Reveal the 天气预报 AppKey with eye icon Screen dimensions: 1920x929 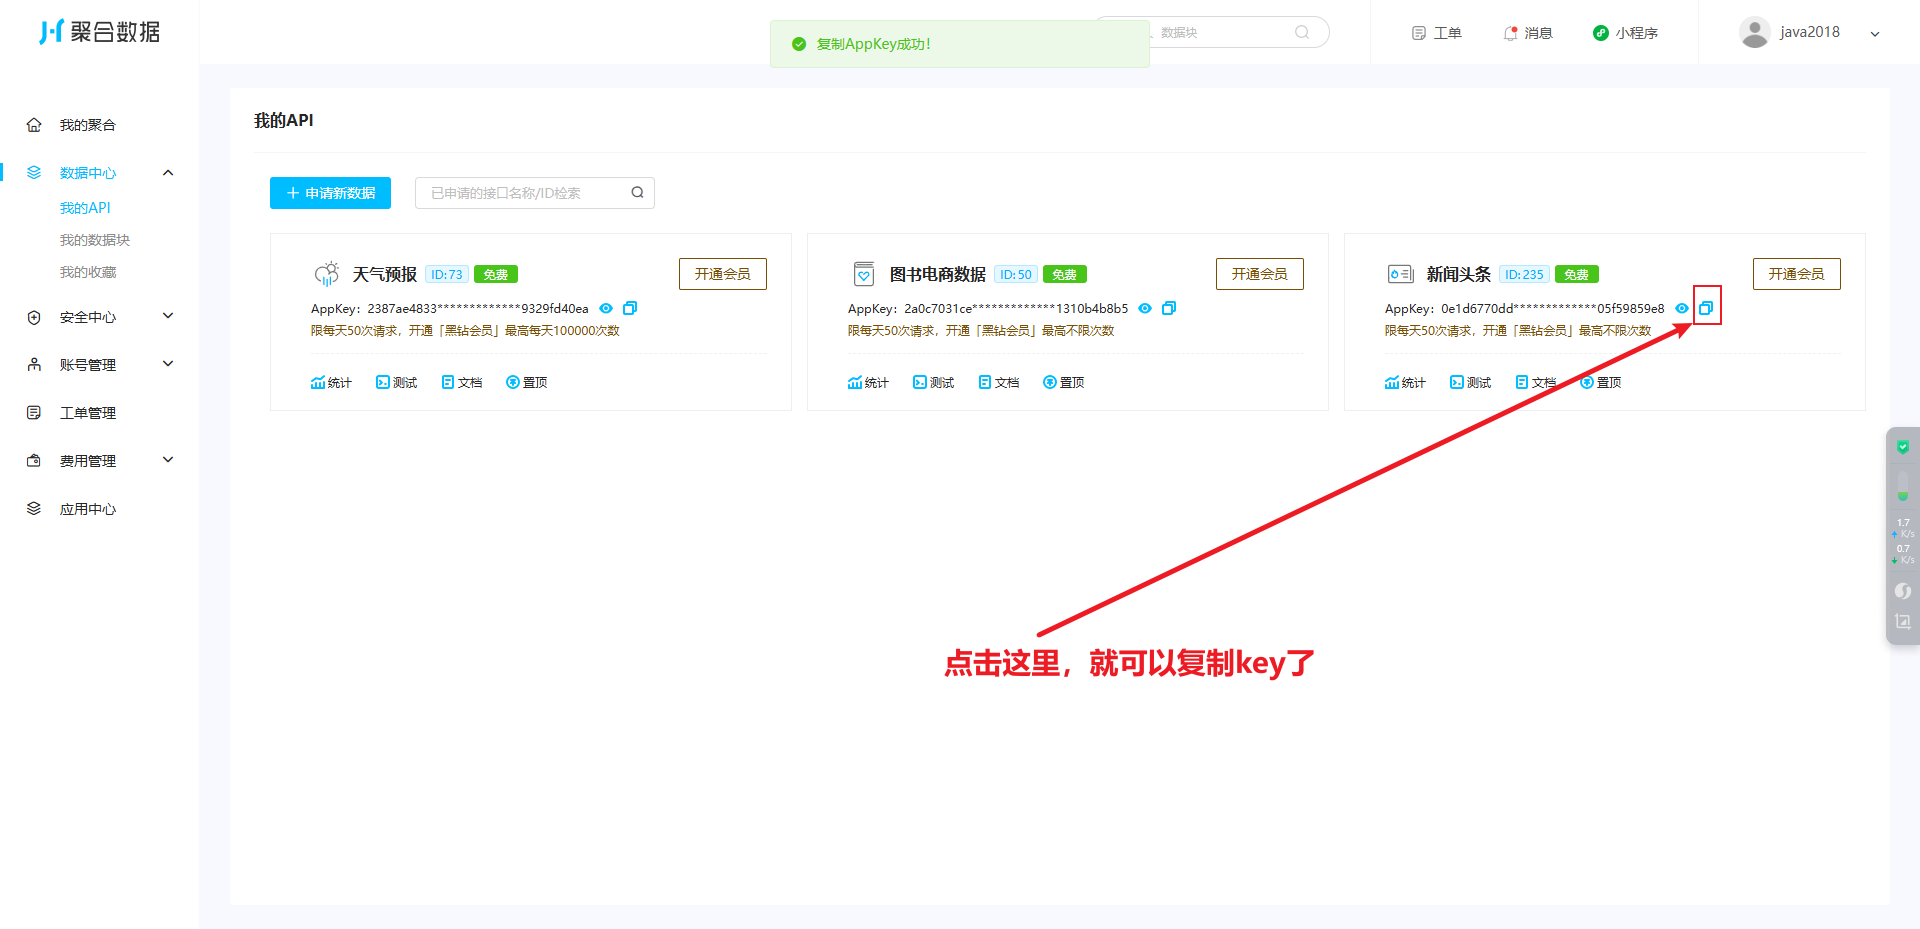point(606,308)
